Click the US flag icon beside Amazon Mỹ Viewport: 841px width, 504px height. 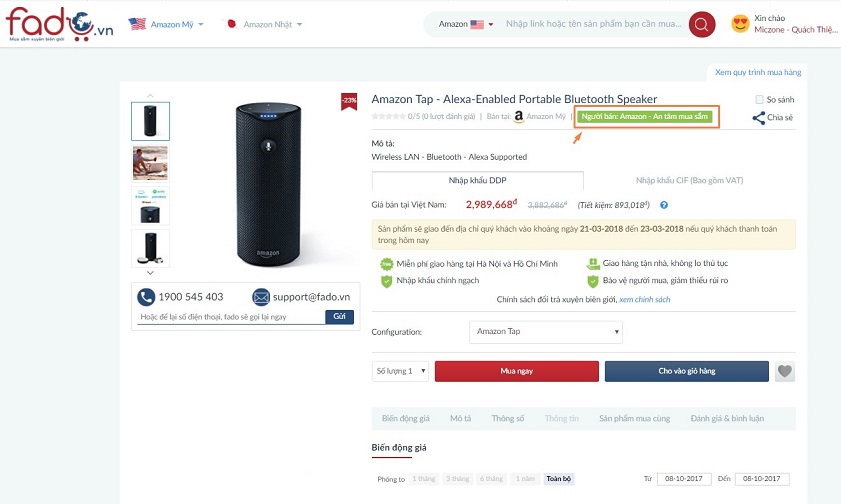[137, 24]
